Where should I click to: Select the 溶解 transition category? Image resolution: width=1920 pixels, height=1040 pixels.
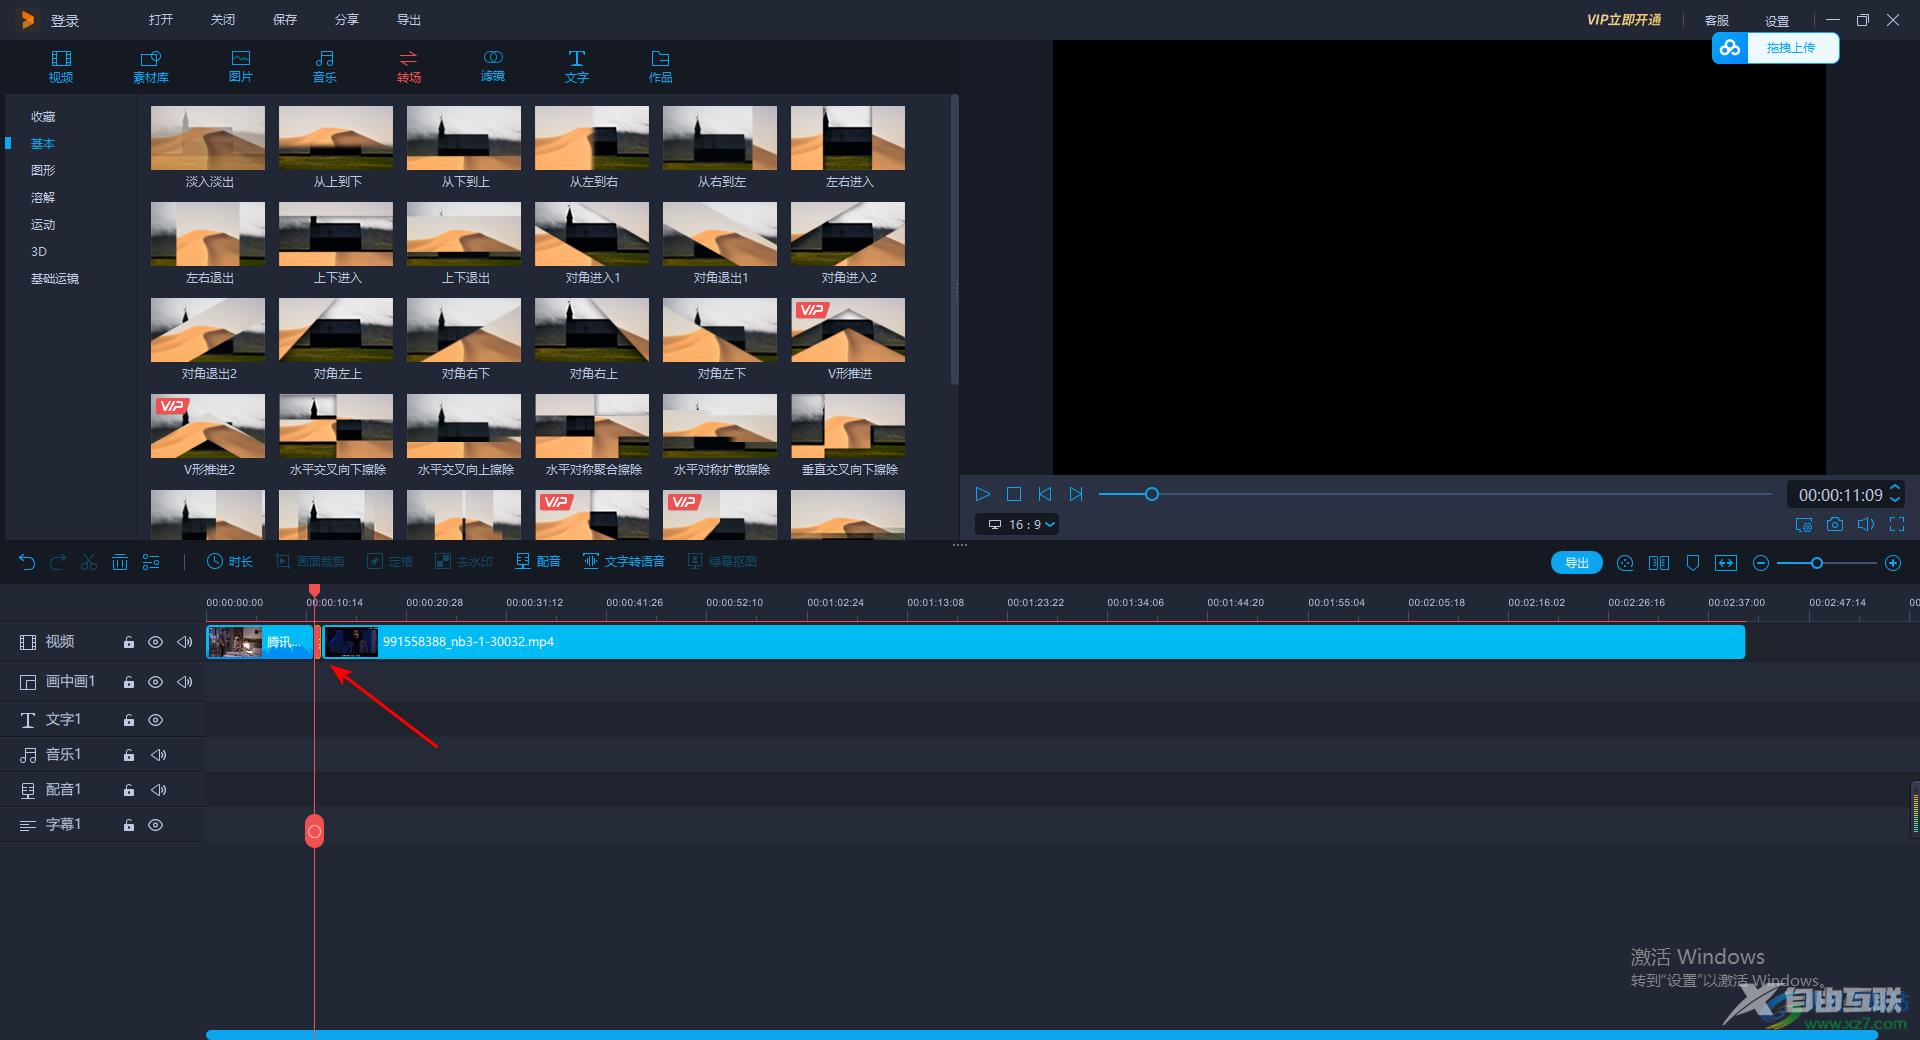pyautogui.click(x=43, y=198)
